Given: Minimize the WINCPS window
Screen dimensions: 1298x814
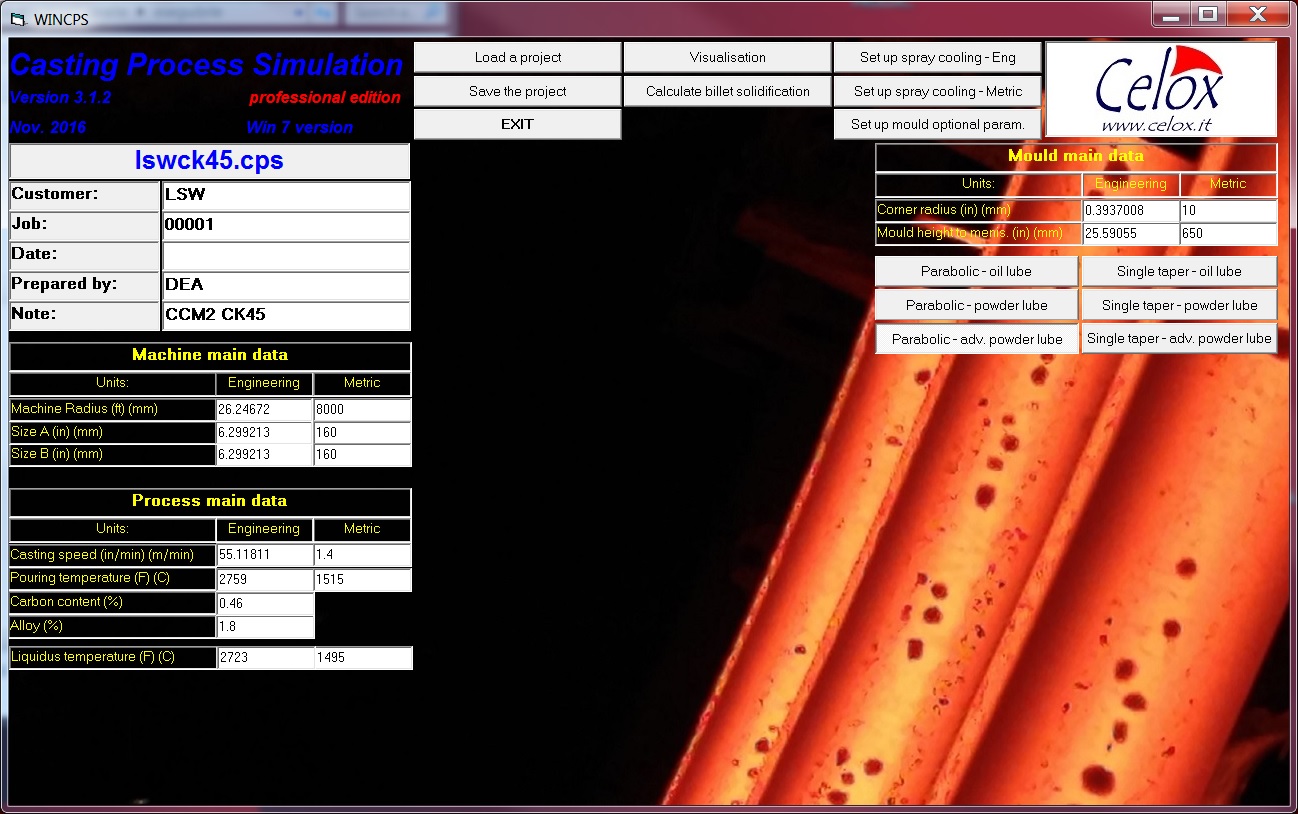Looking at the screenshot, I should (x=1171, y=14).
